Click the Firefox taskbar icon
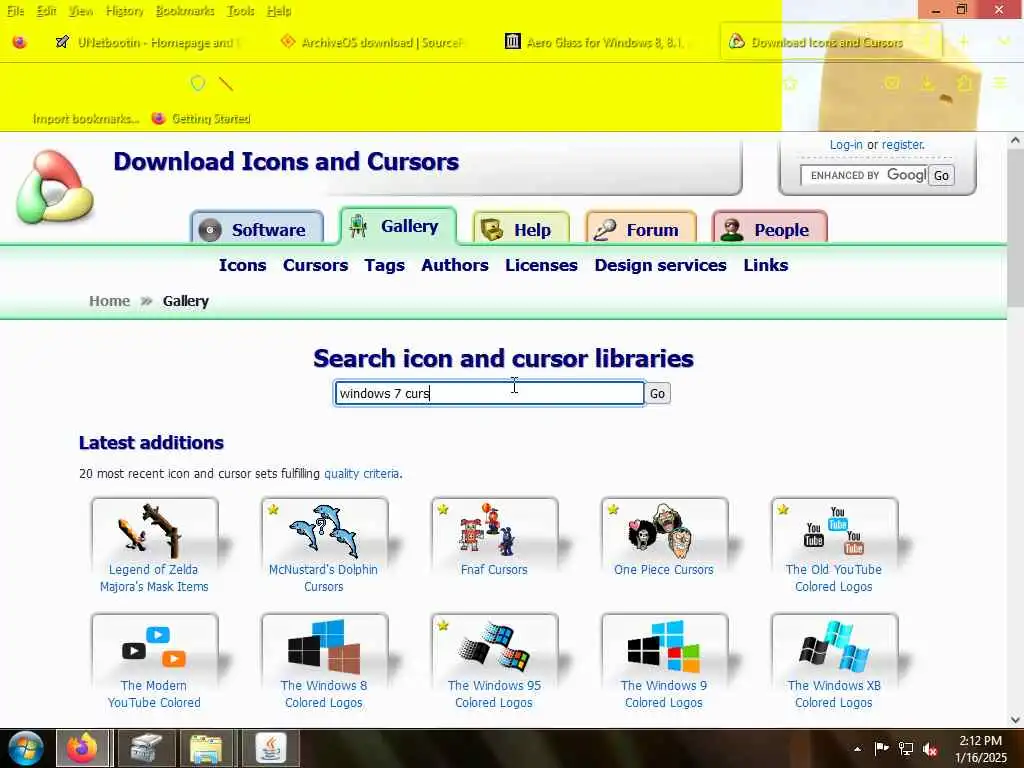Screen dimensions: 1024x768 (x=82, y=748)
